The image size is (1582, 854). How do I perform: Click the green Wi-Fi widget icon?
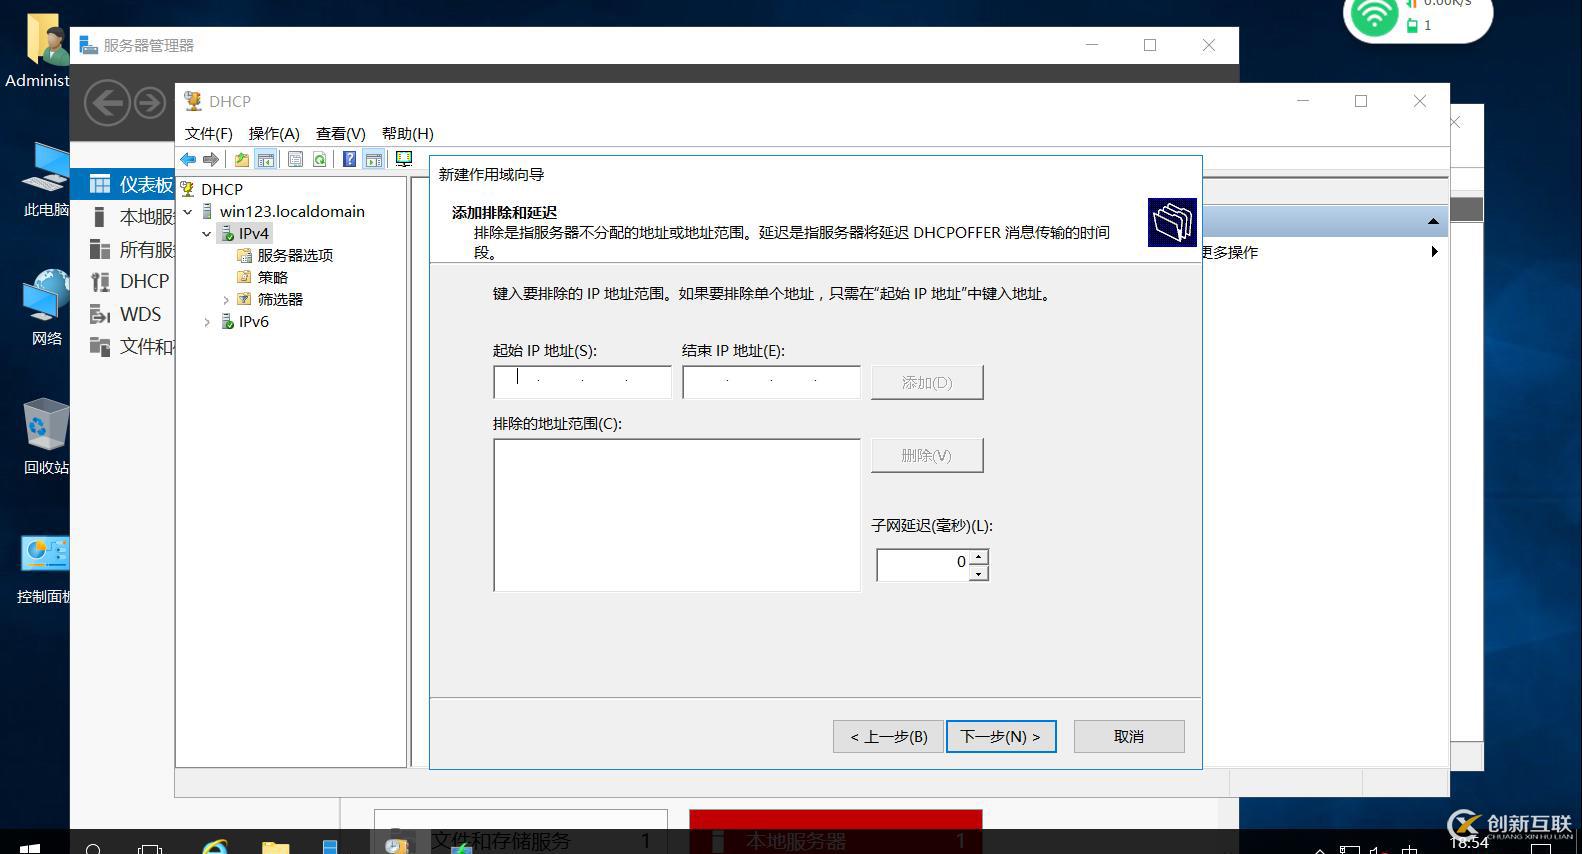coord(1373,16)
